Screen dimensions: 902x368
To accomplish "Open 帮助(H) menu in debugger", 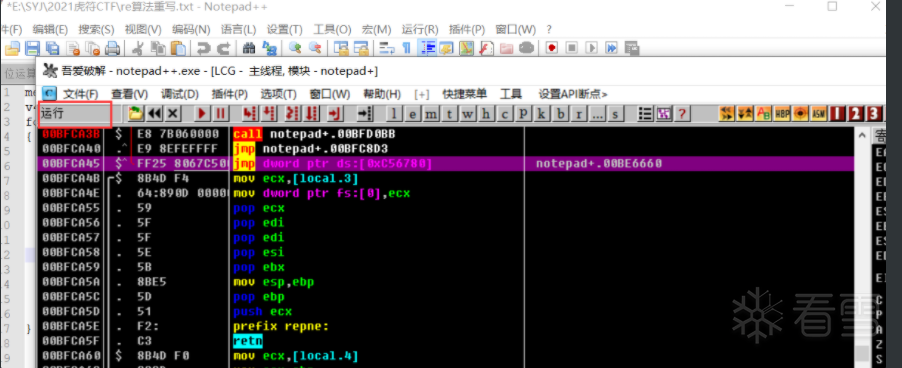I will tap(382, 94).
